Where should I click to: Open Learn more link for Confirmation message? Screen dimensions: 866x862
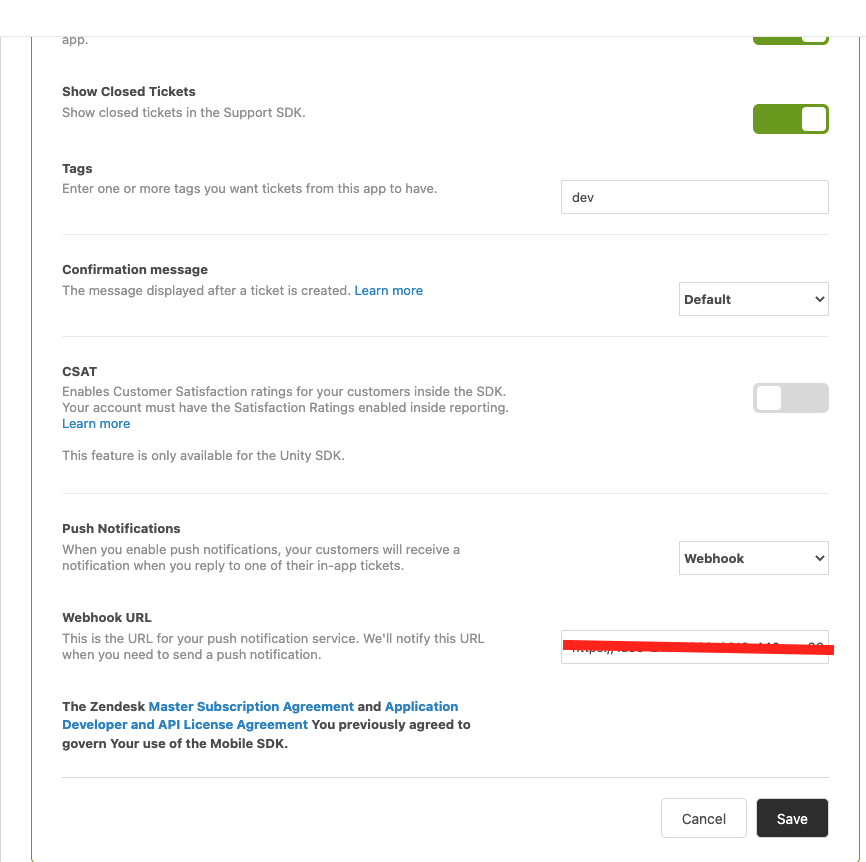tap(388, 291)
